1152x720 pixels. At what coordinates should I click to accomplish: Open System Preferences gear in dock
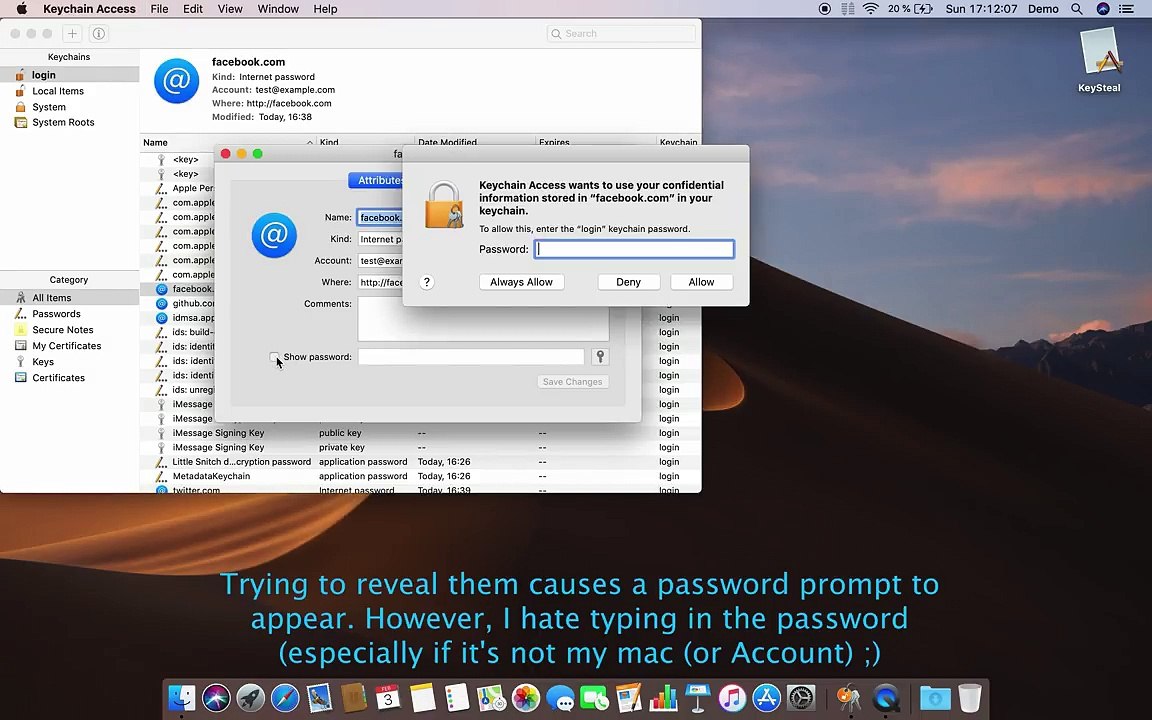(801, 698)
